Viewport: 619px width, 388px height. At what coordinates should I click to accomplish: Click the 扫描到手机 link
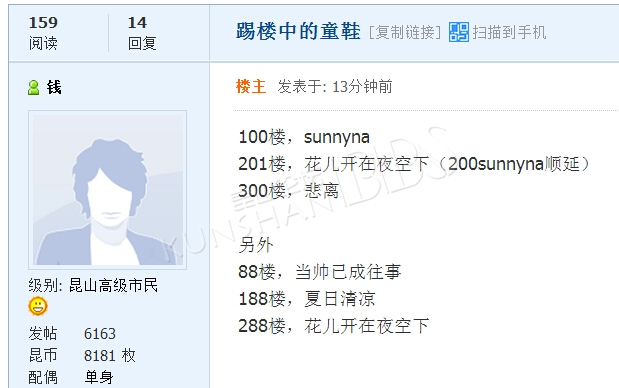pos(510,32)
